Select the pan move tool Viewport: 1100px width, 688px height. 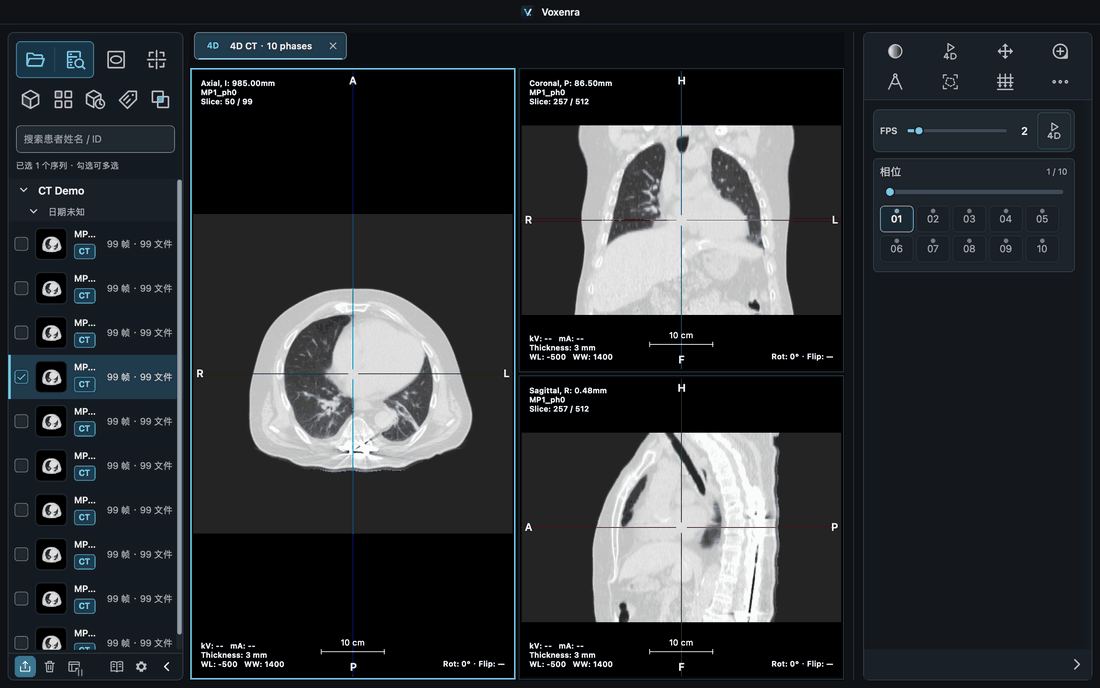coord(1005,51)
